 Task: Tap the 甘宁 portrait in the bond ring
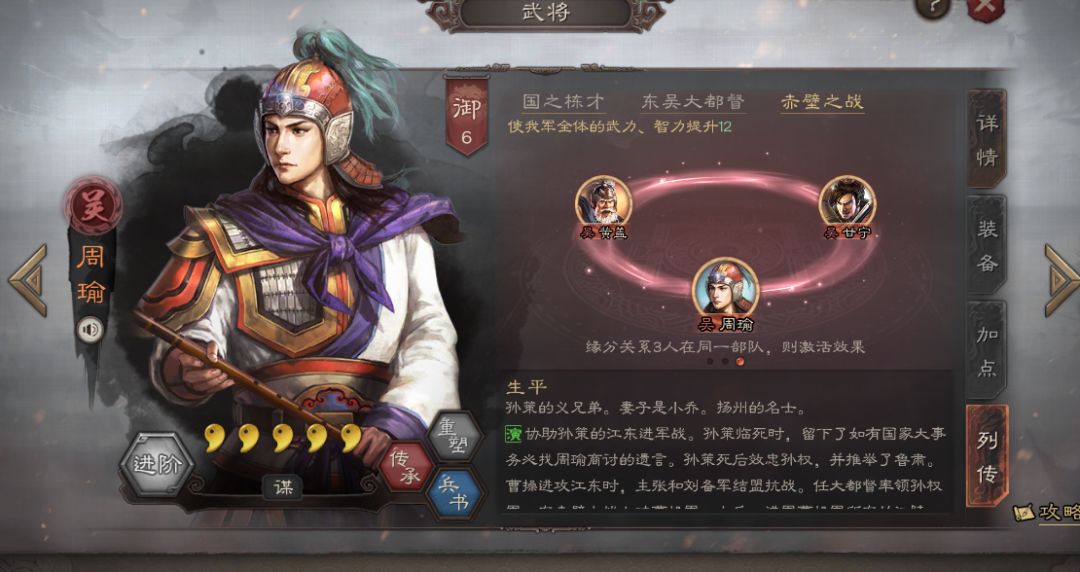(x=847, y=201)
